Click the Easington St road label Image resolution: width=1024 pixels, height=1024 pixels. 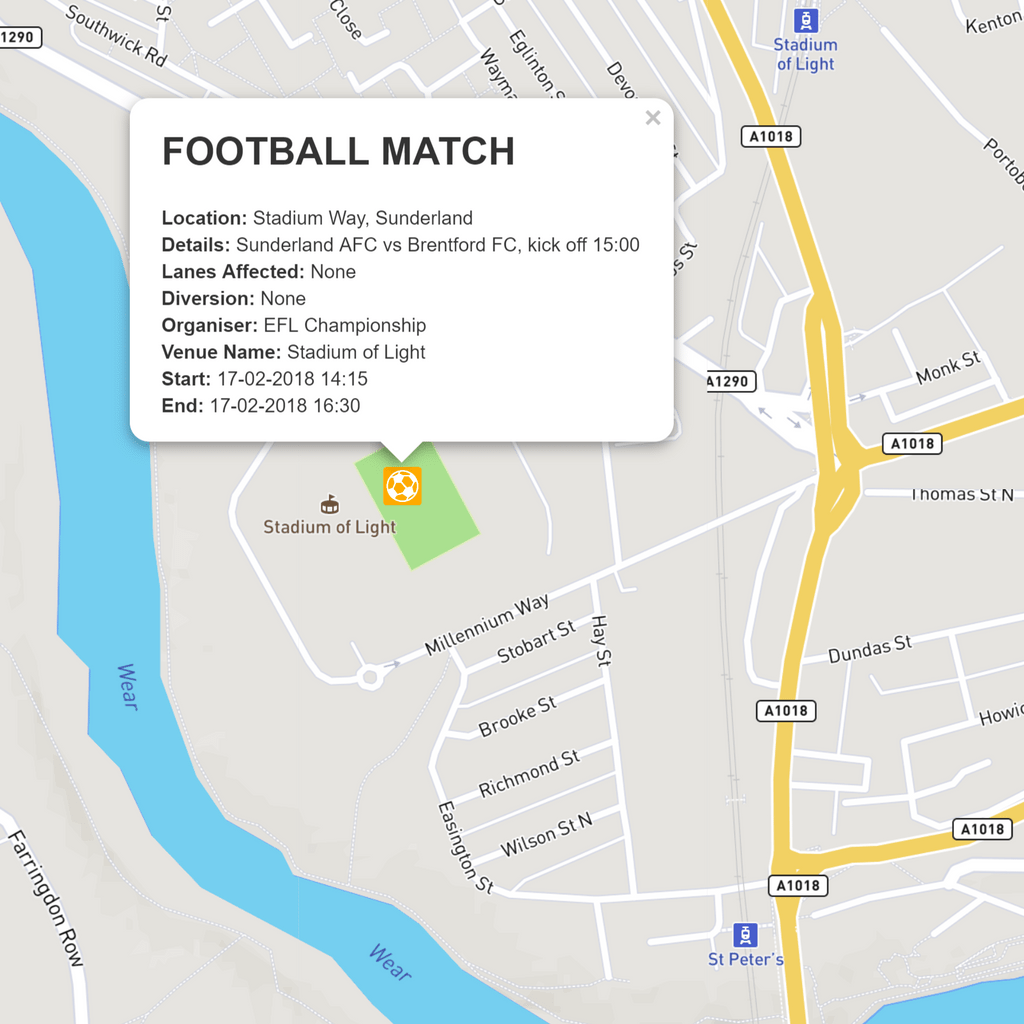[x=464, y=847]
